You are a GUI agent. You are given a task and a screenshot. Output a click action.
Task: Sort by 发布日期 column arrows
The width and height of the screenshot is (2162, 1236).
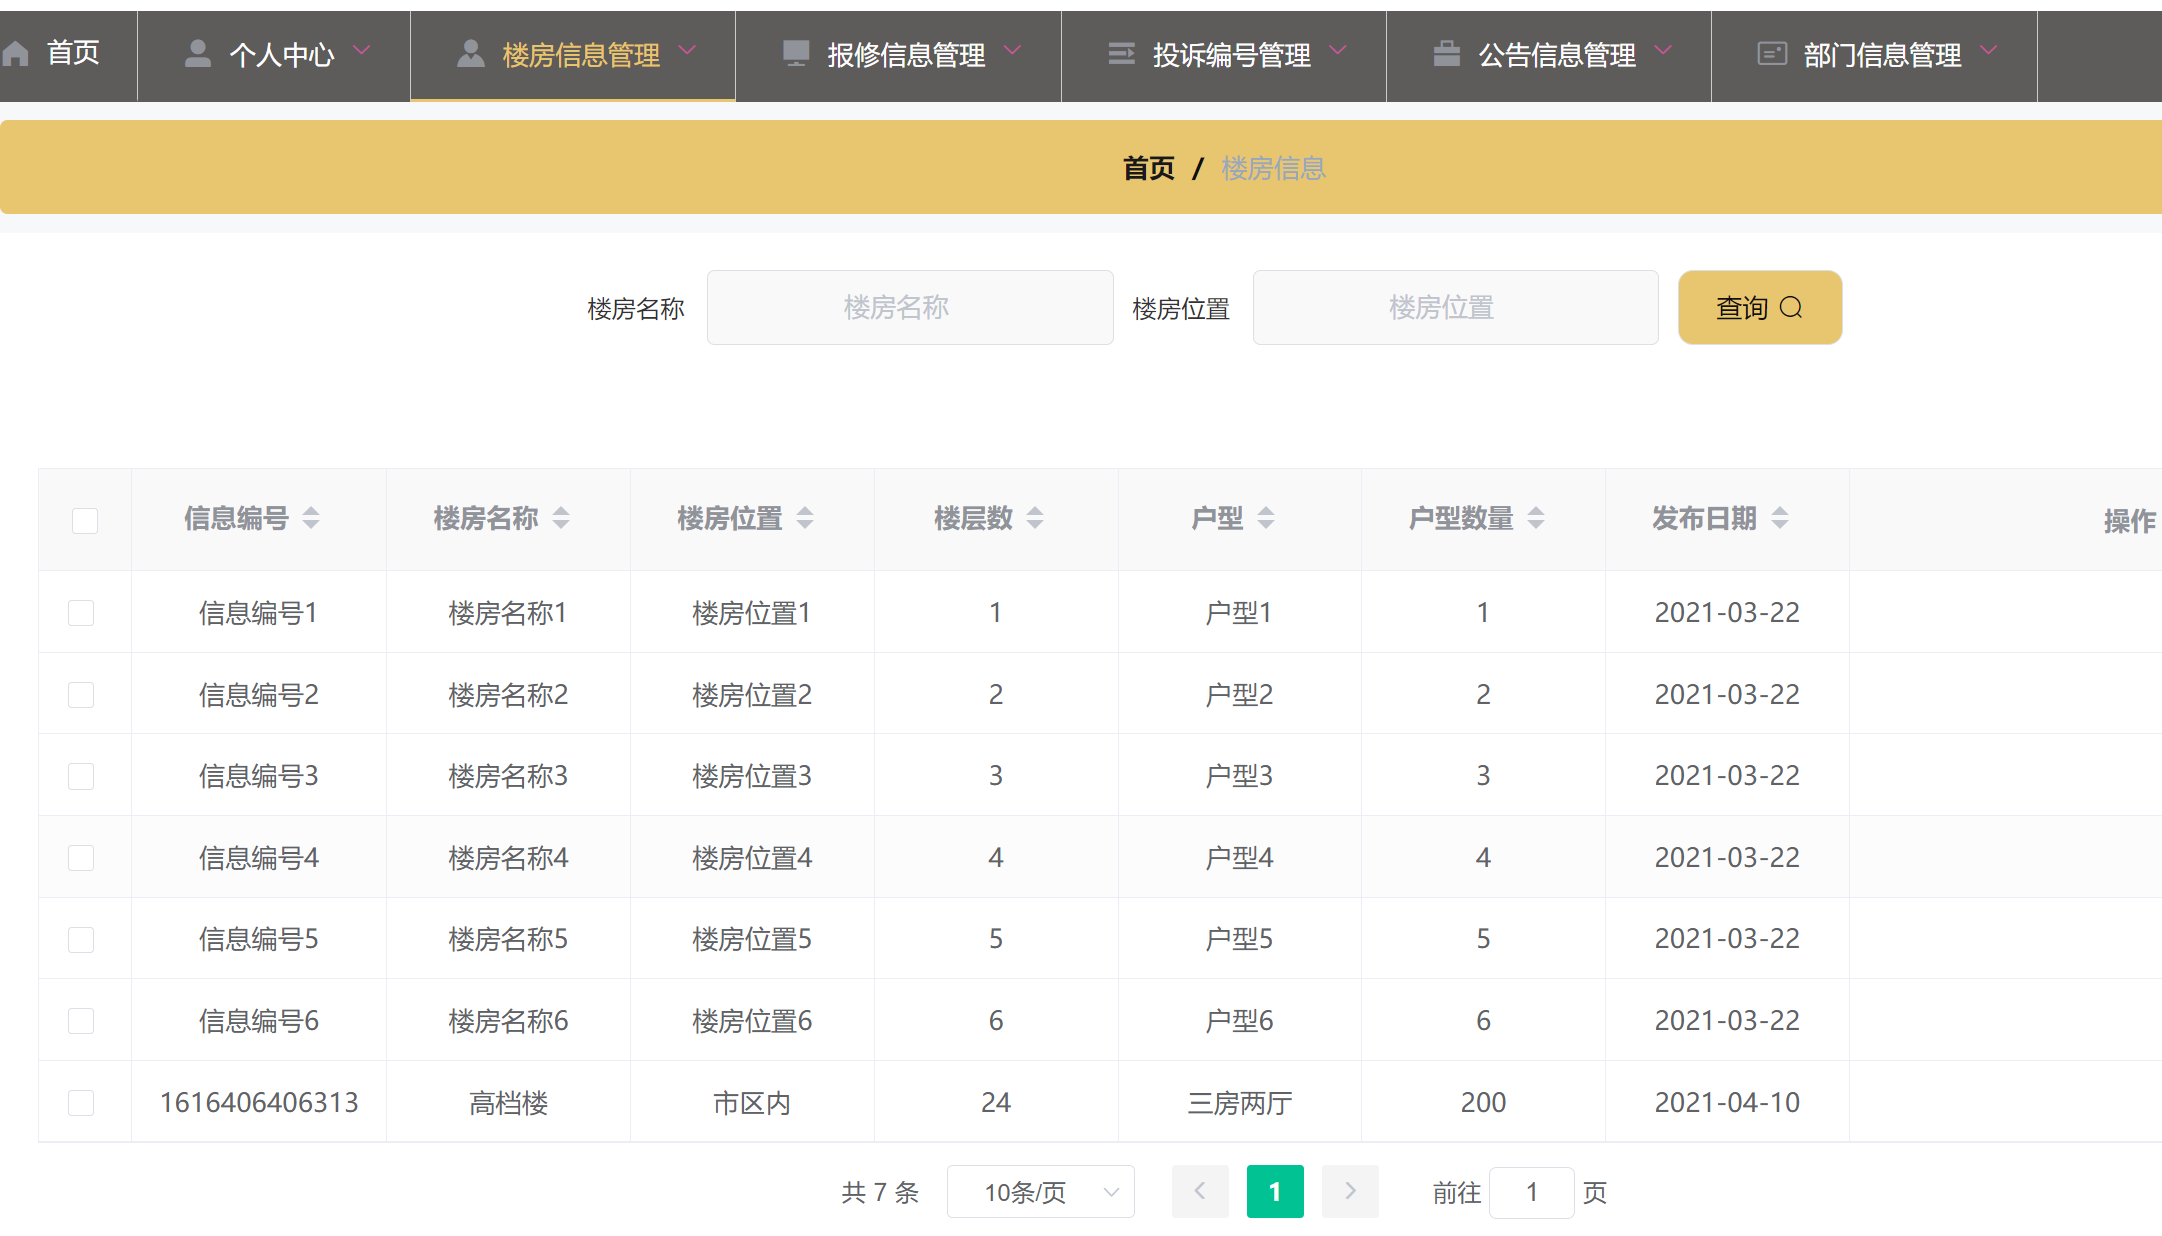[x=1780, y=518]
